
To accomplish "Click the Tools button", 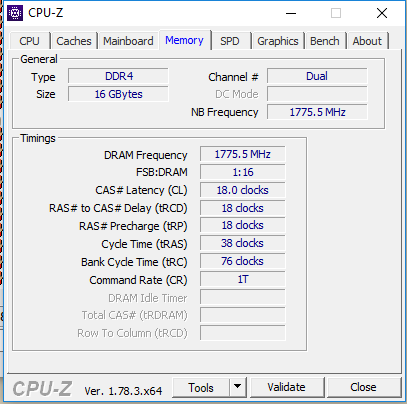I will tap(201, 387).
